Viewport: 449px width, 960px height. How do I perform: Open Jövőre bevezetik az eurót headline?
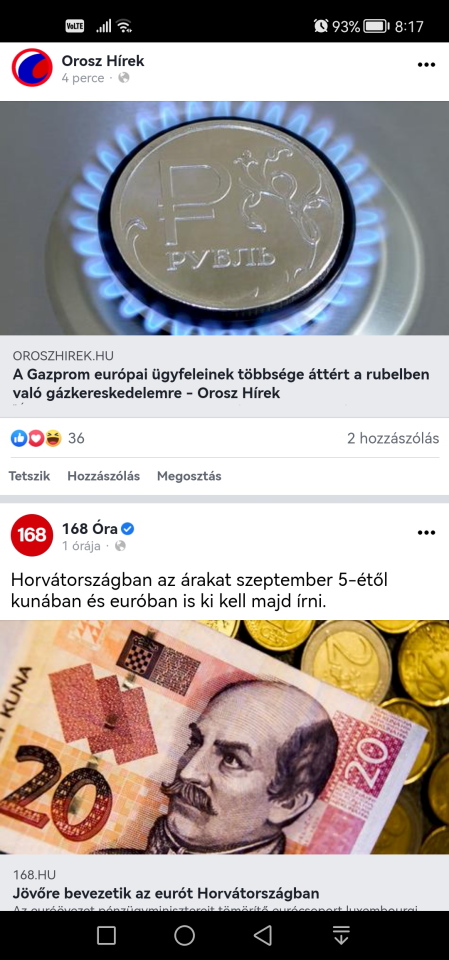pos(166,893)
